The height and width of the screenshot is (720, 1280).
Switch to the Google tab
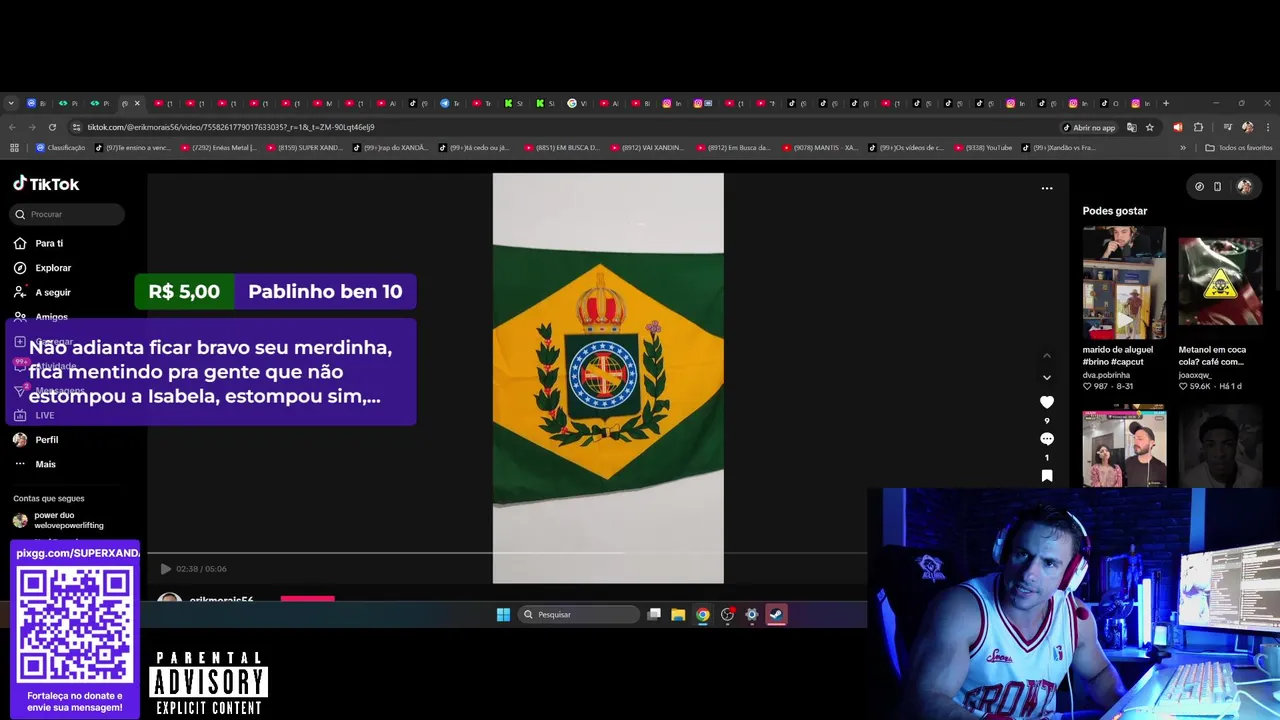pos(577,103)
